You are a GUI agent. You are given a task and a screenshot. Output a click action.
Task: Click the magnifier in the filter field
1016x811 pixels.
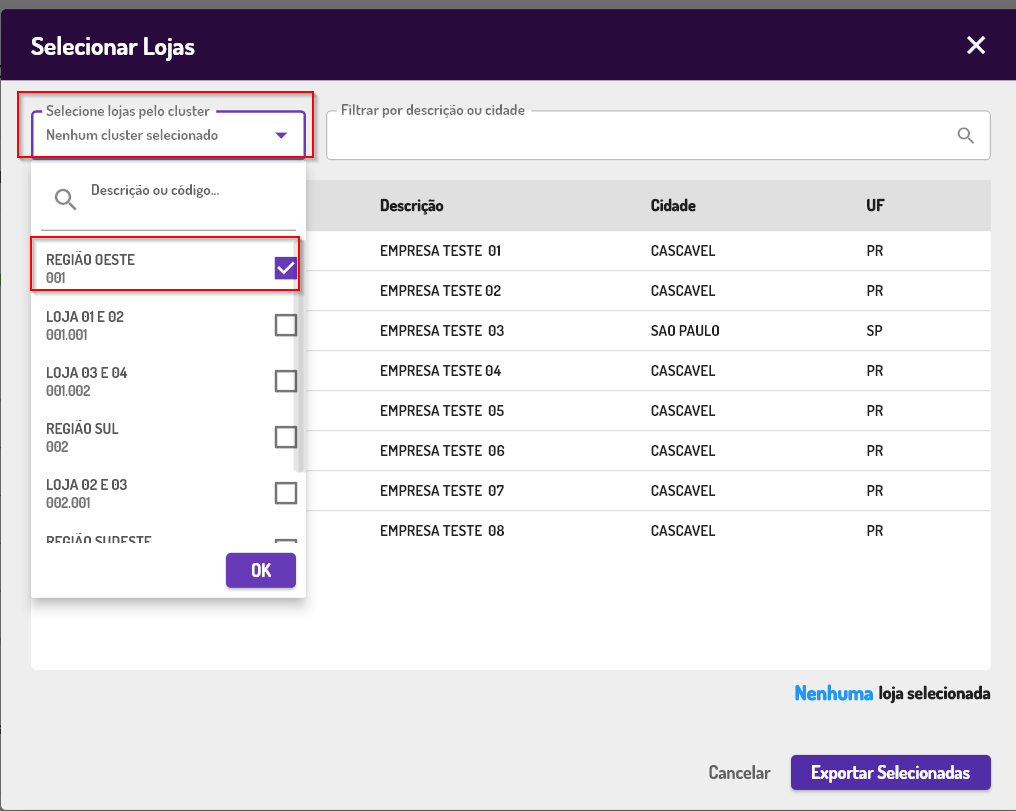click(965, 136)
